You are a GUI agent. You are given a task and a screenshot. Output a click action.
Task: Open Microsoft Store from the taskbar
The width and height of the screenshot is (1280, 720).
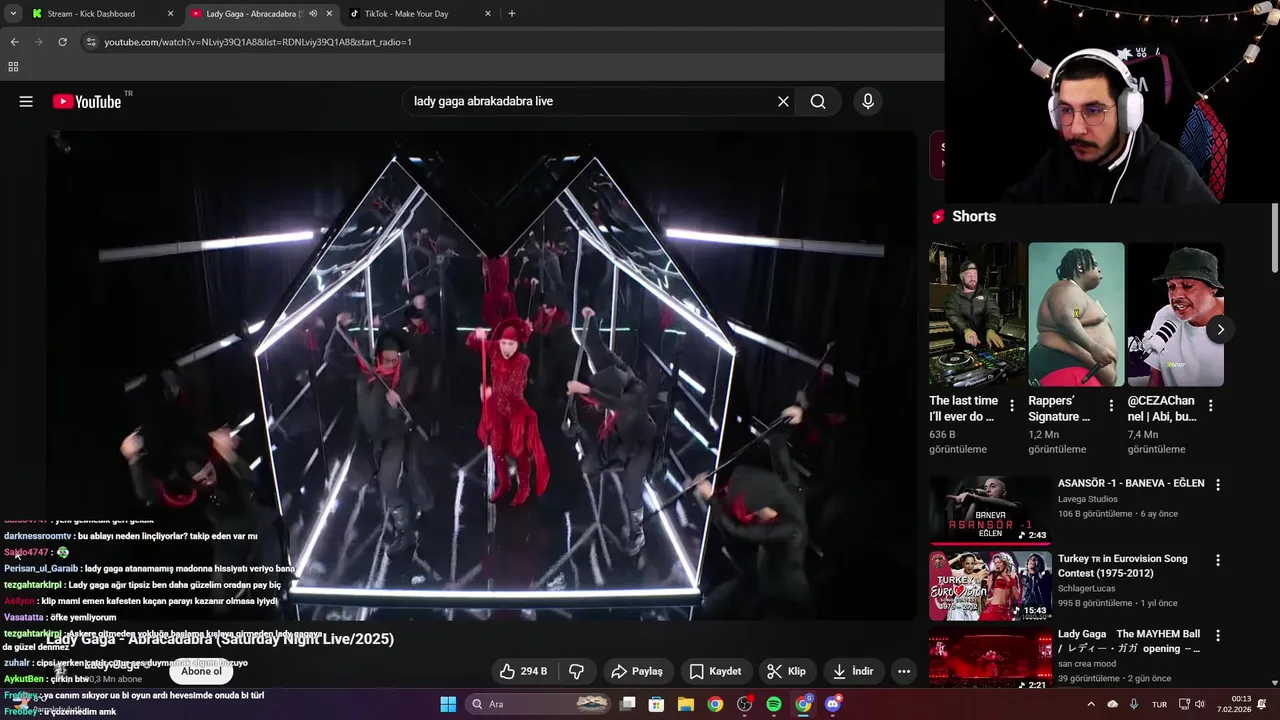[x=657, y=704]
